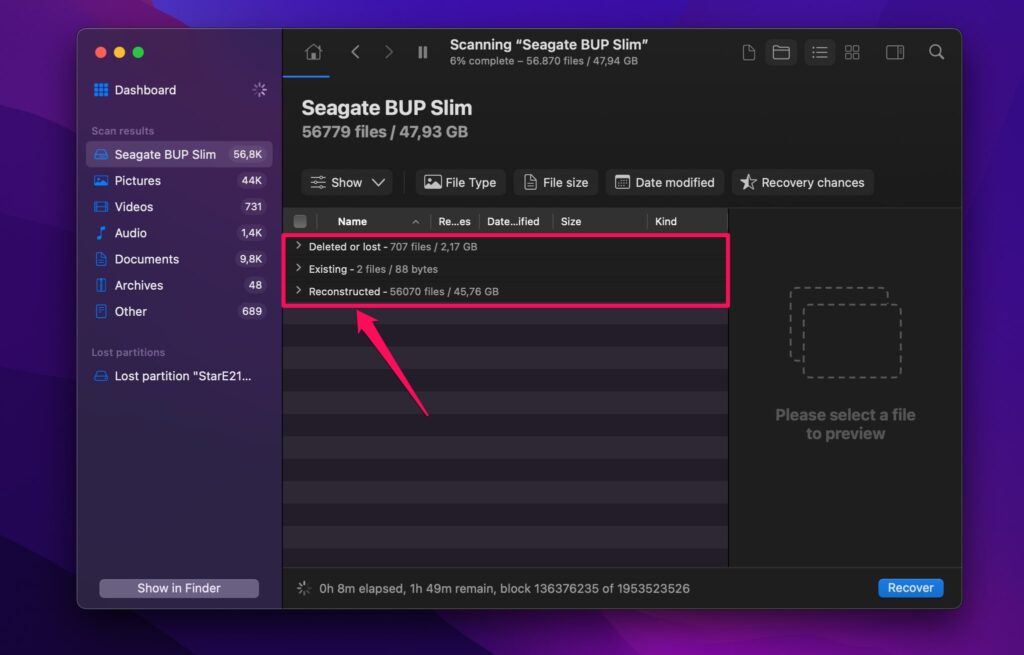Click the Audio music note icon
This screenshot has height=655, width=1024.
[101, 232]
